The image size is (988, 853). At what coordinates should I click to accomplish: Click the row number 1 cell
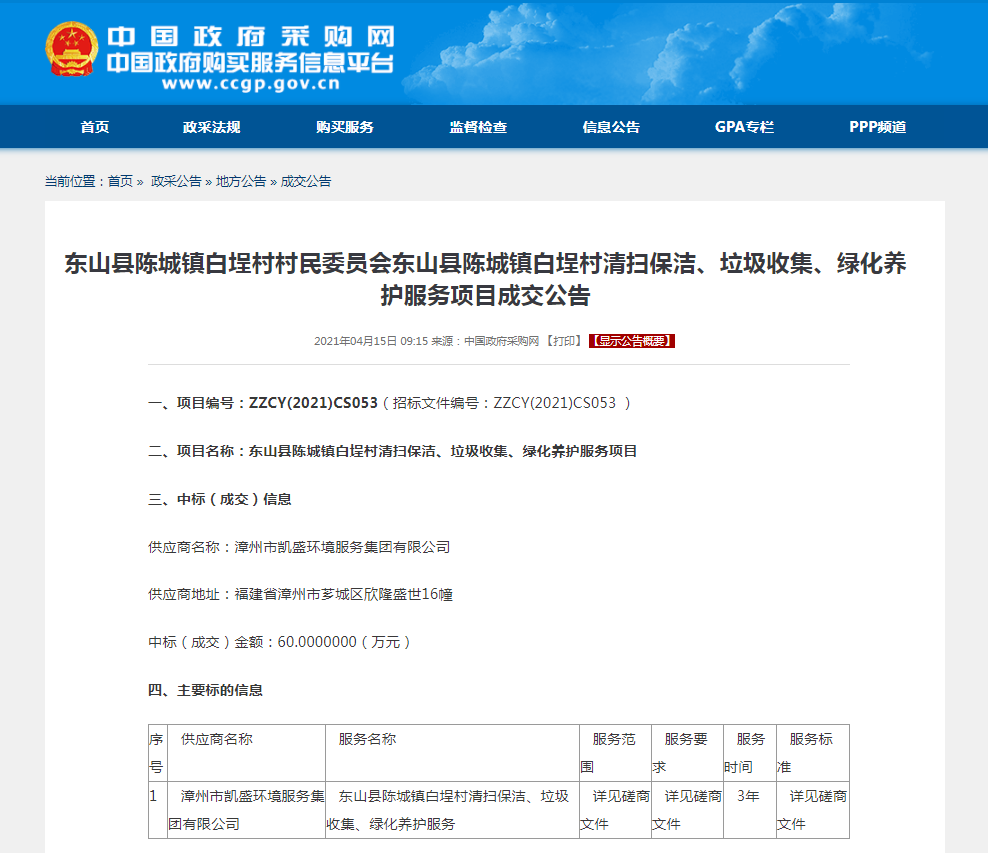pyautogui.click(x=158, y=810)
